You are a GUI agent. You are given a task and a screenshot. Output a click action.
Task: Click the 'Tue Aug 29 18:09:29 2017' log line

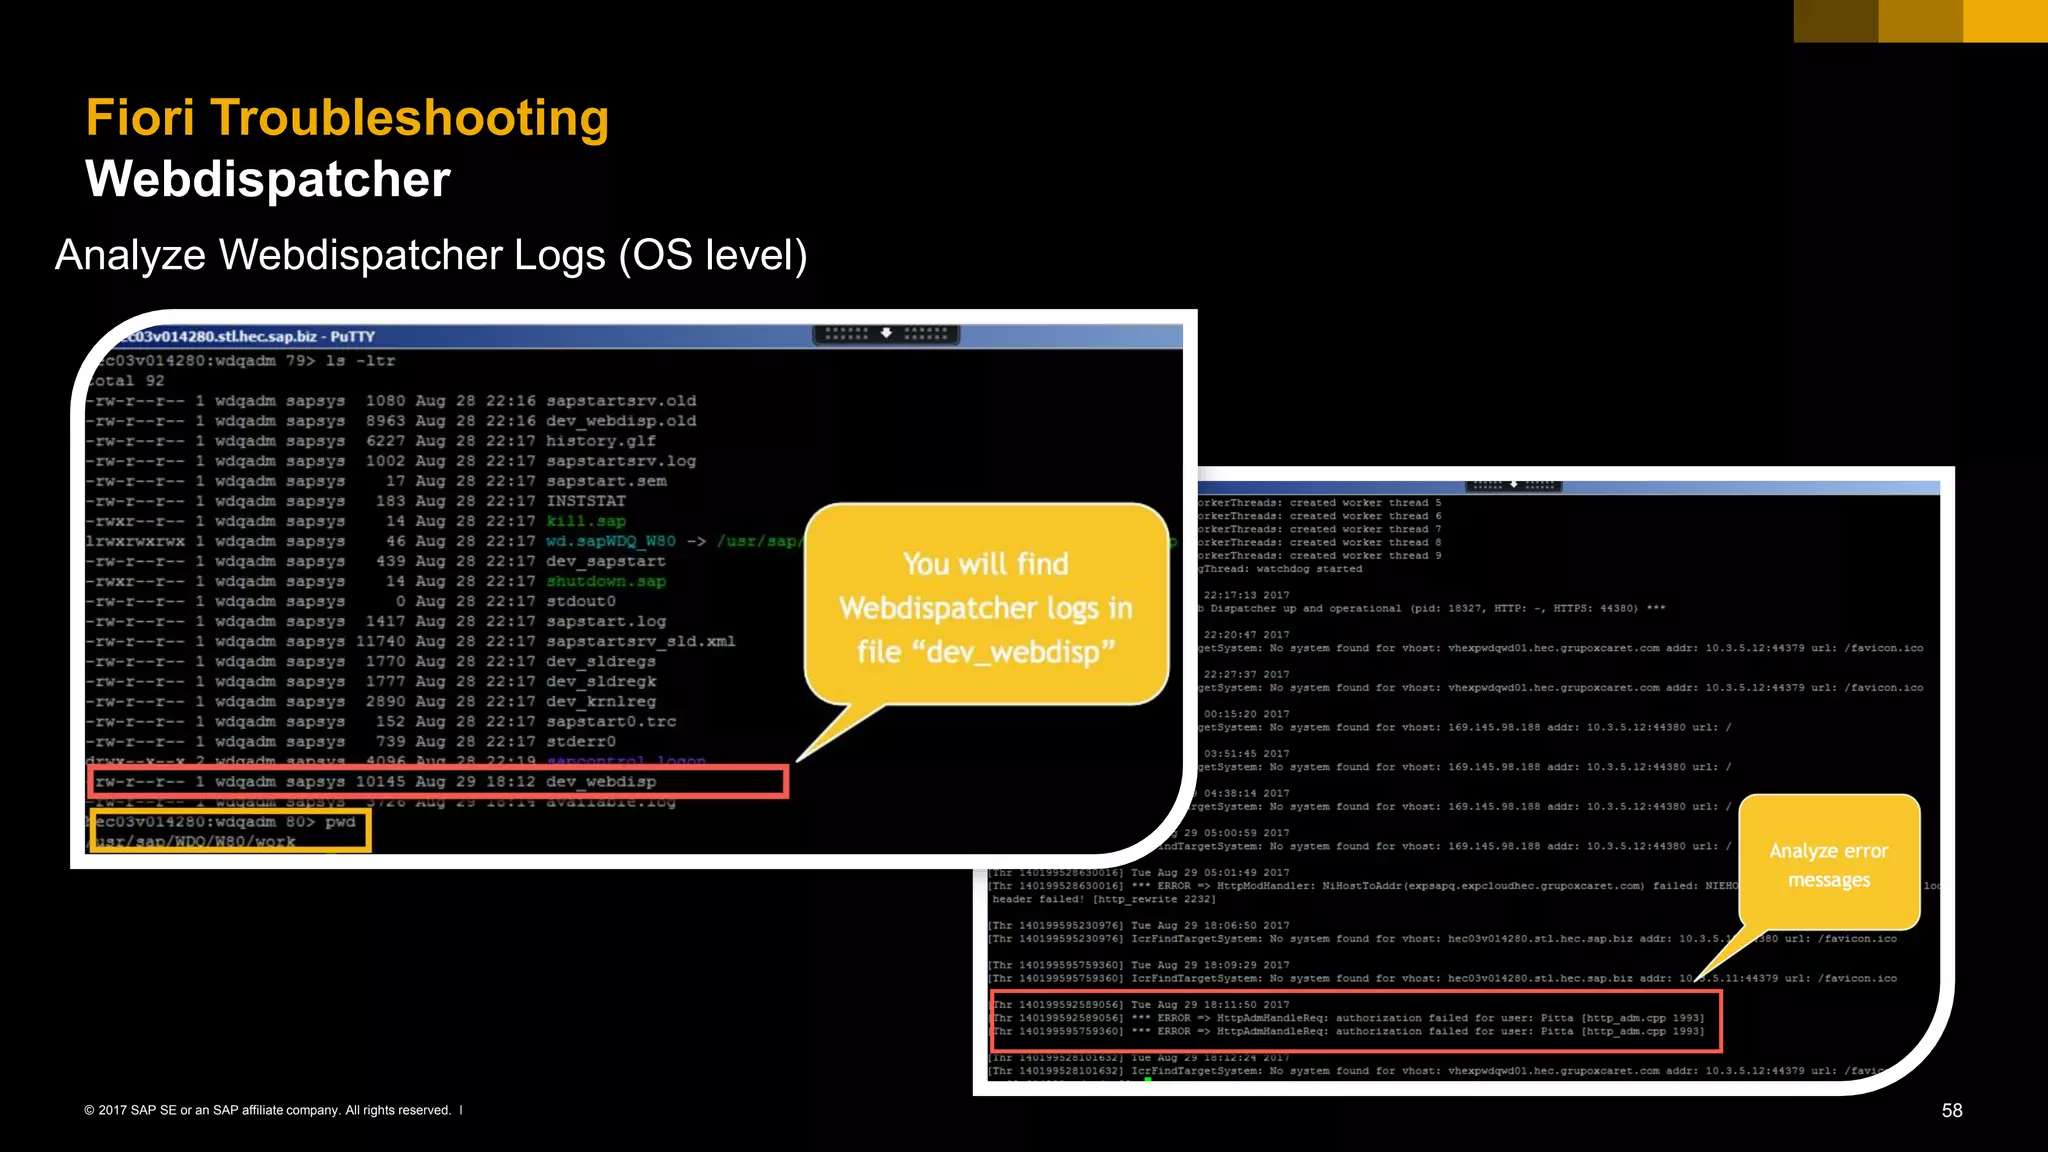pyautogui.click(x=1140, y=965)
